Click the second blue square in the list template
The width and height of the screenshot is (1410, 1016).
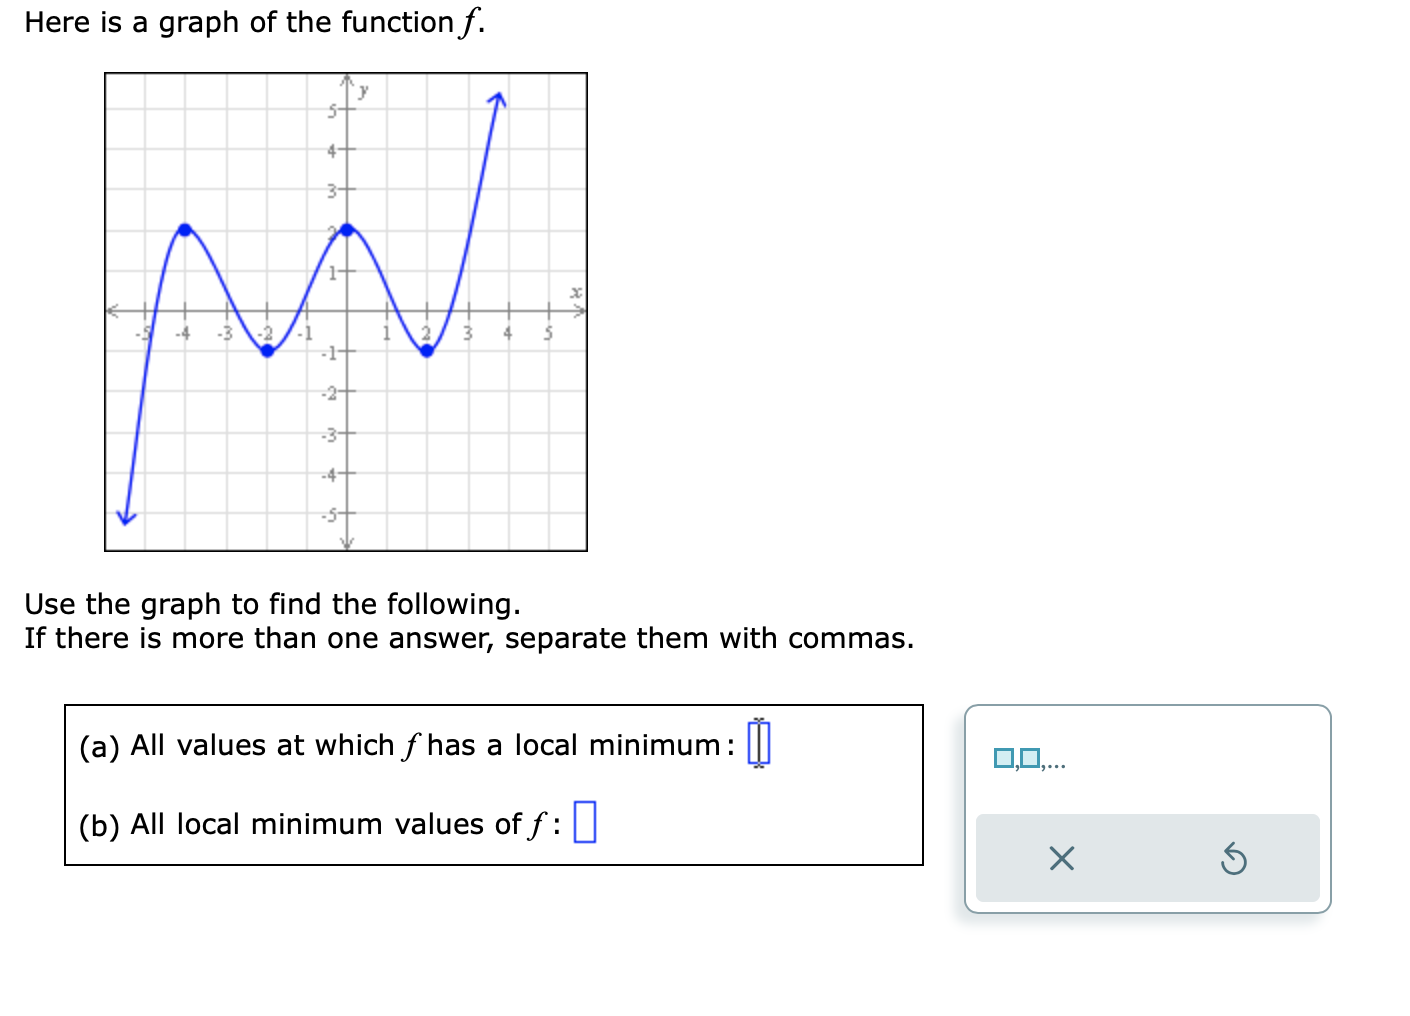click(x=1028, y=757)
